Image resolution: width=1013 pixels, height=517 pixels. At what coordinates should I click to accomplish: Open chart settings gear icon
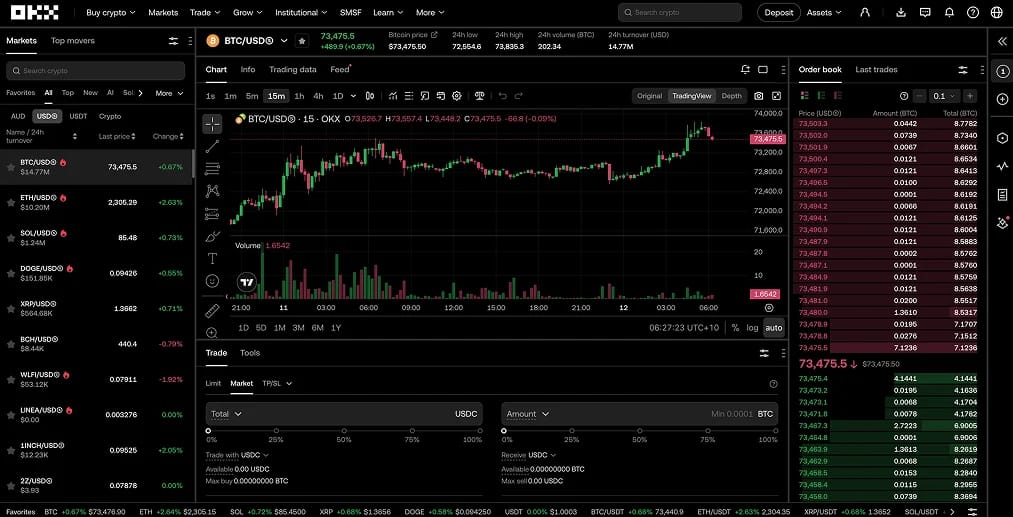coord(457,96)
